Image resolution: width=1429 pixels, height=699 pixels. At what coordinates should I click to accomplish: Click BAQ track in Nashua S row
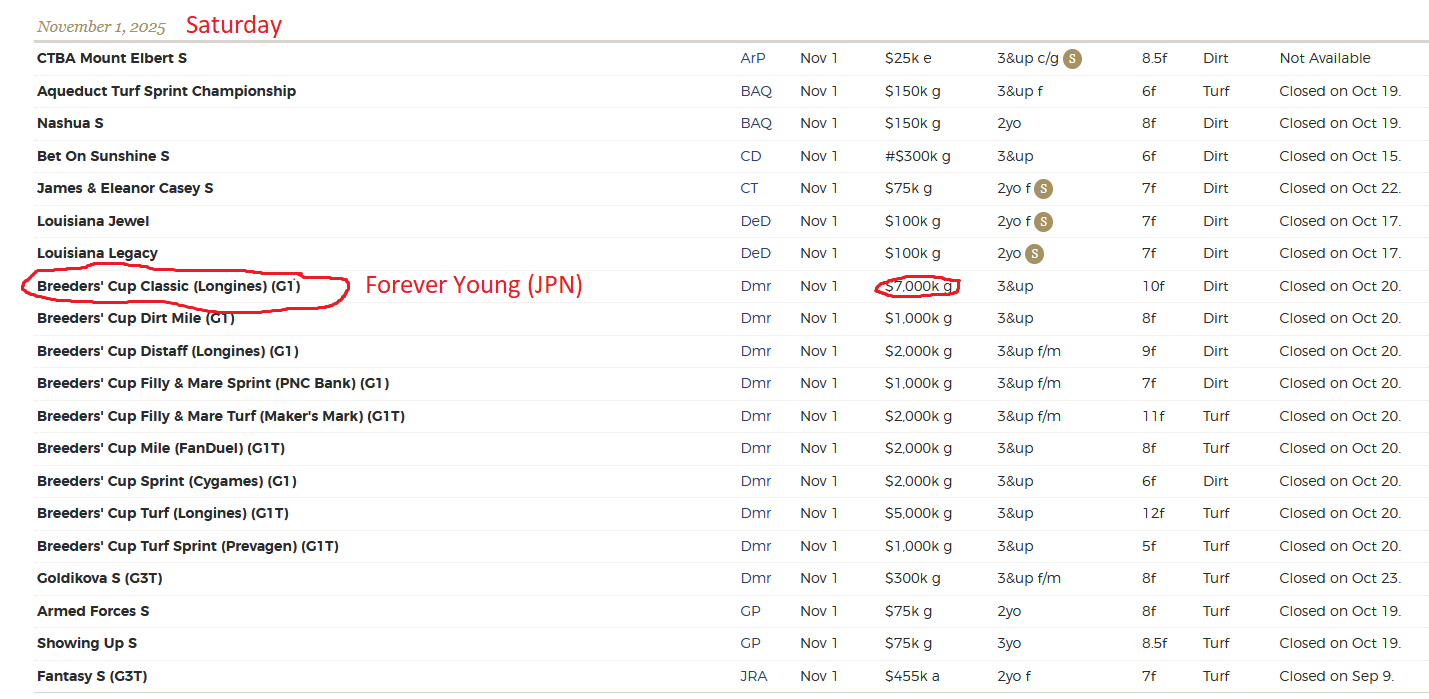(x=756, y=123)
